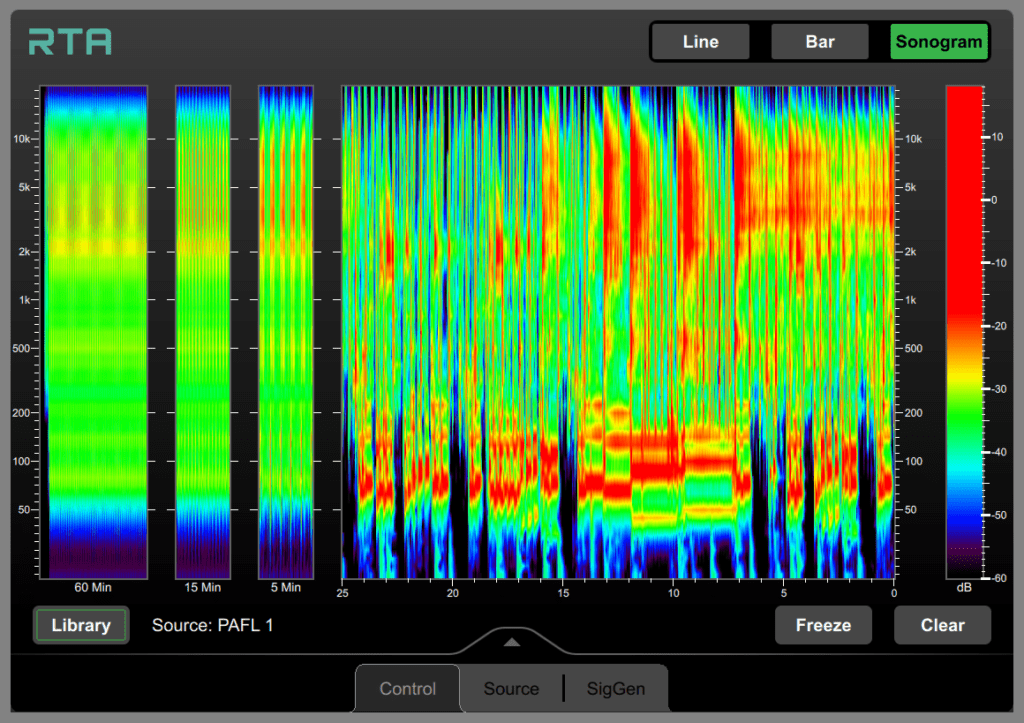Select the 60 Min sonogram history strip
1024x723 pixels.
tap(94, 330)
